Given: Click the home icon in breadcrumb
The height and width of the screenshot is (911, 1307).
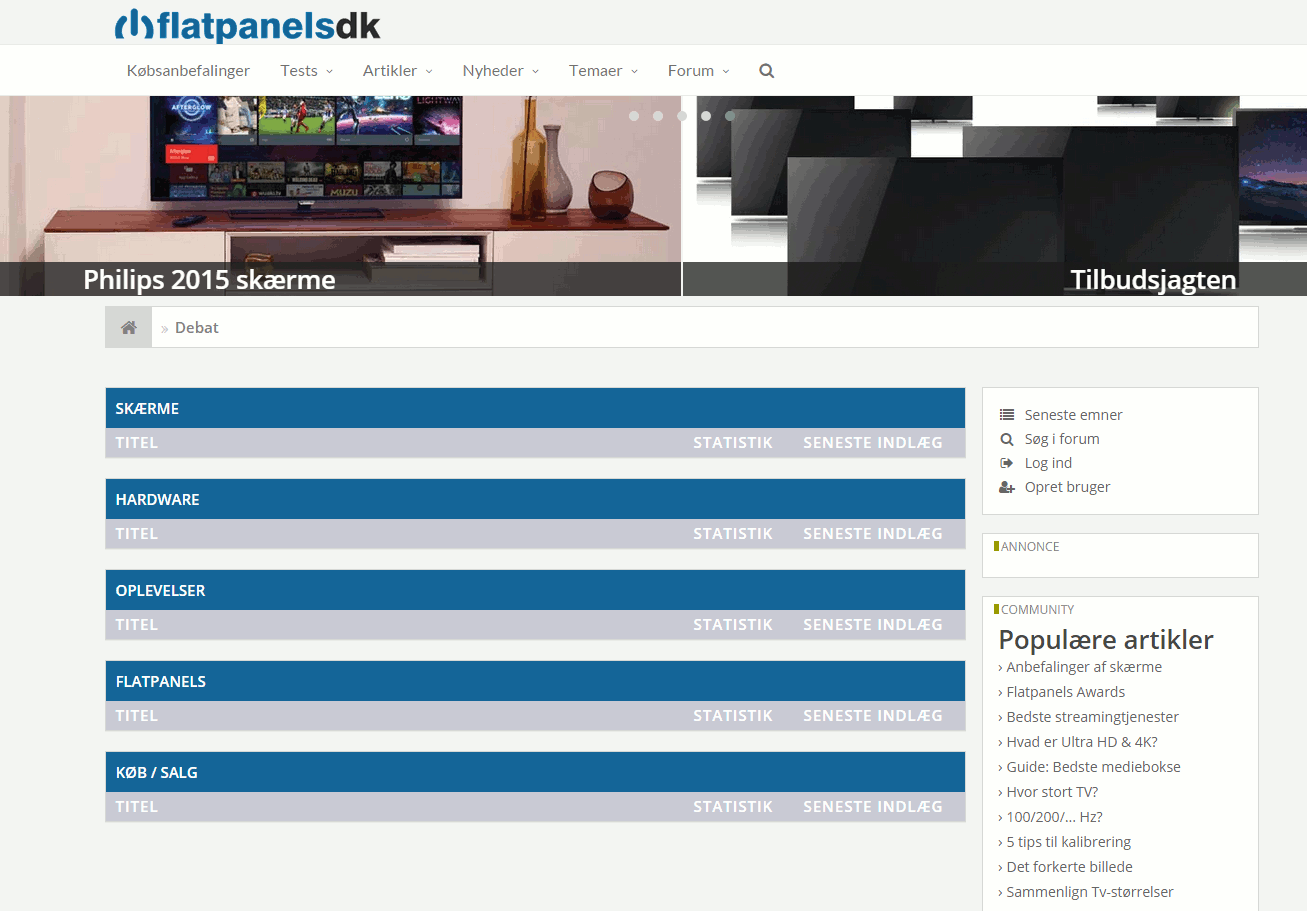Looking at the screenshot, I should [129, 328].
